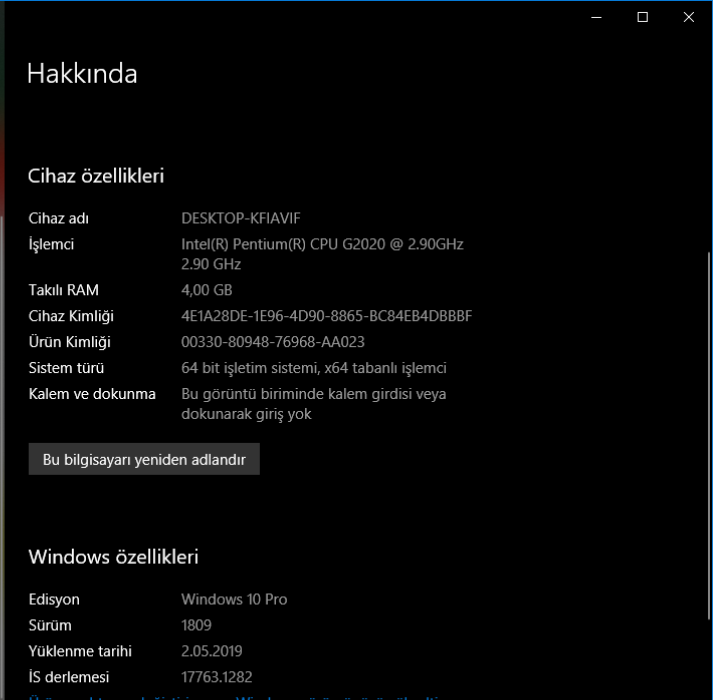Click the '64 bit işletim sistemi' system type text
Viewport: 713px width, 700px height.
click(313, 368)
